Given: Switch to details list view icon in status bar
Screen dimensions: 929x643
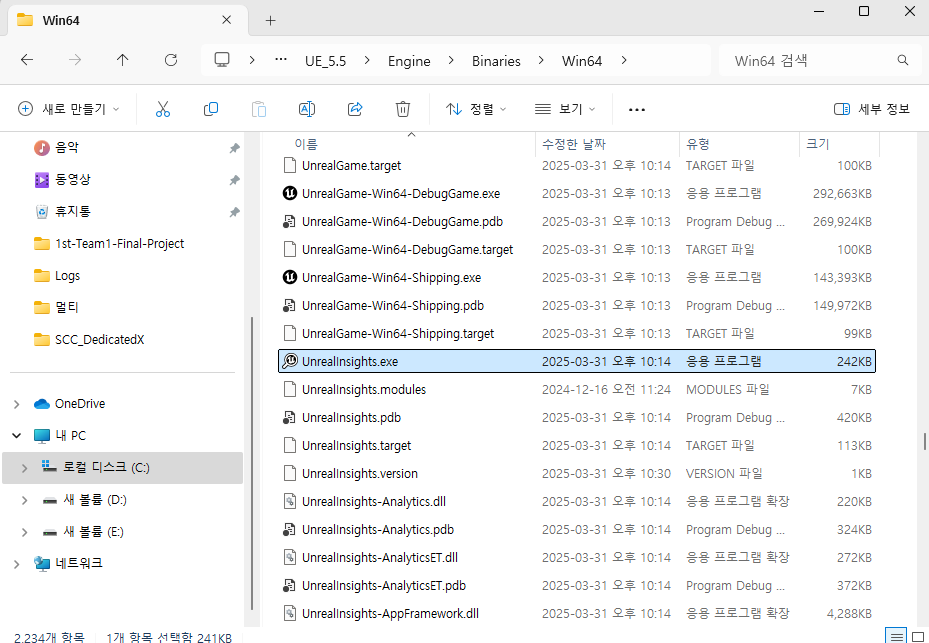Looking at the screenshot, I should (x=896, y=636).
